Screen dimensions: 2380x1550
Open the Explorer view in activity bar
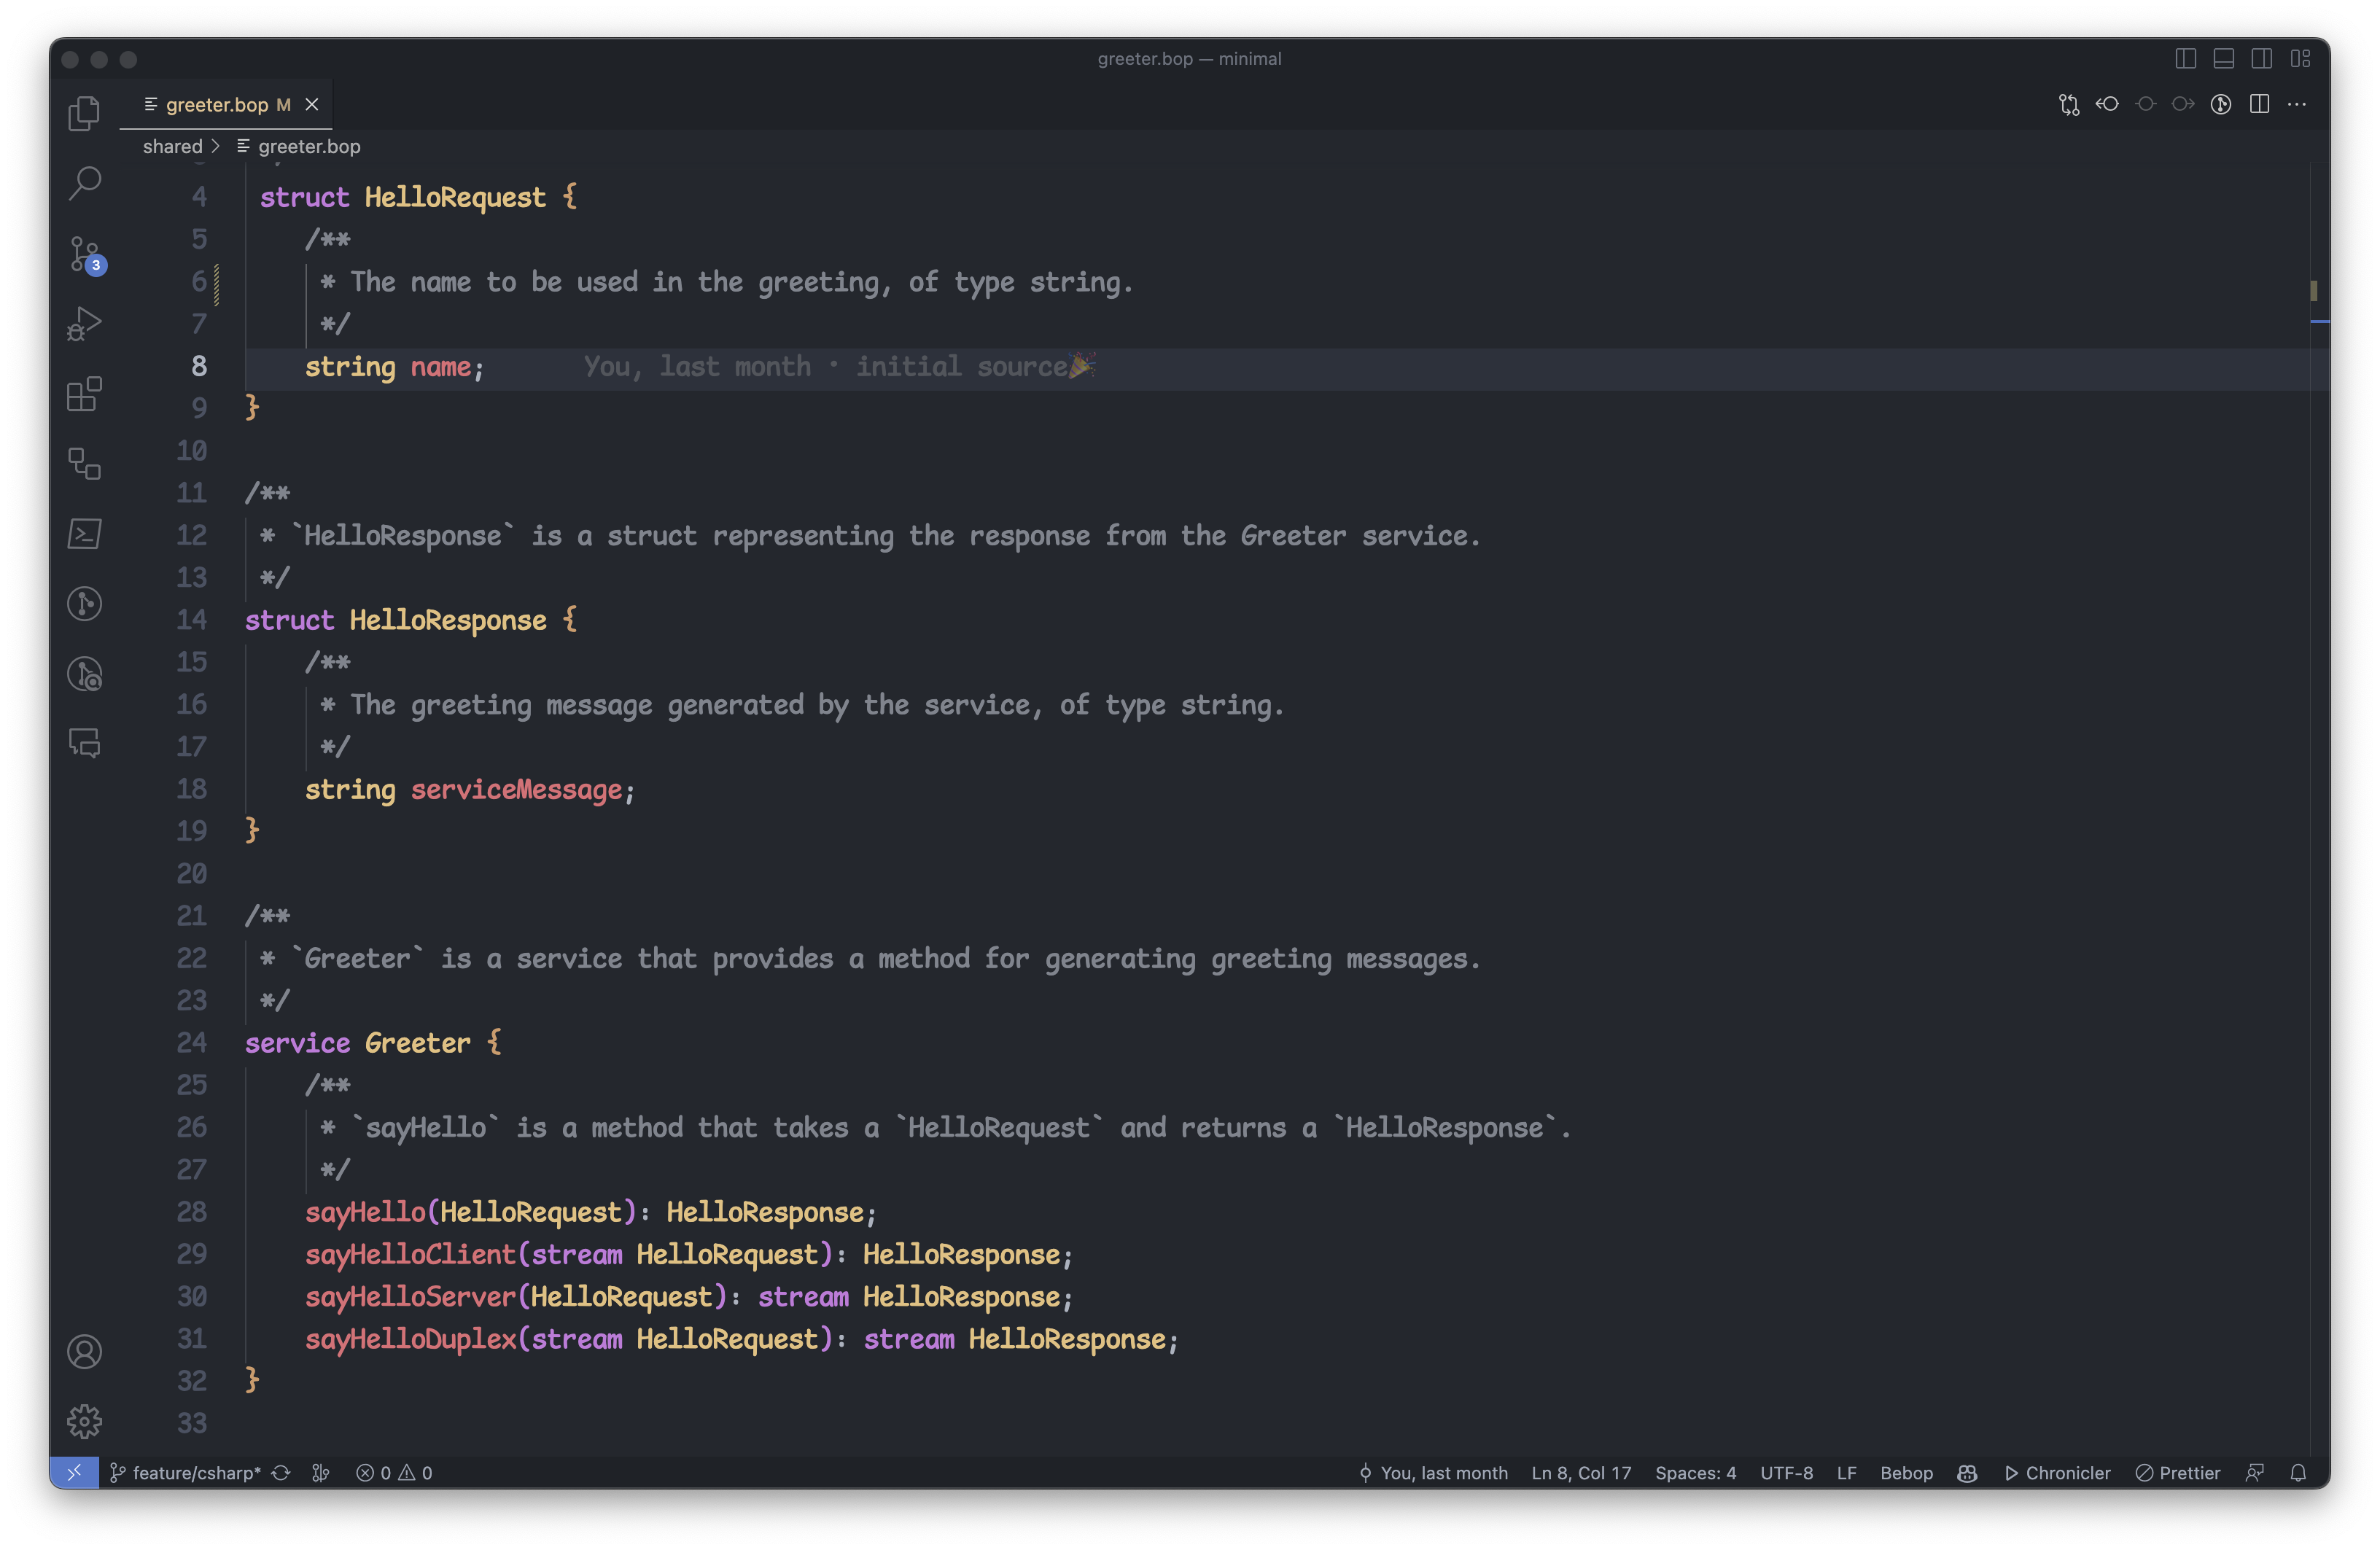(x=84, y=113)
